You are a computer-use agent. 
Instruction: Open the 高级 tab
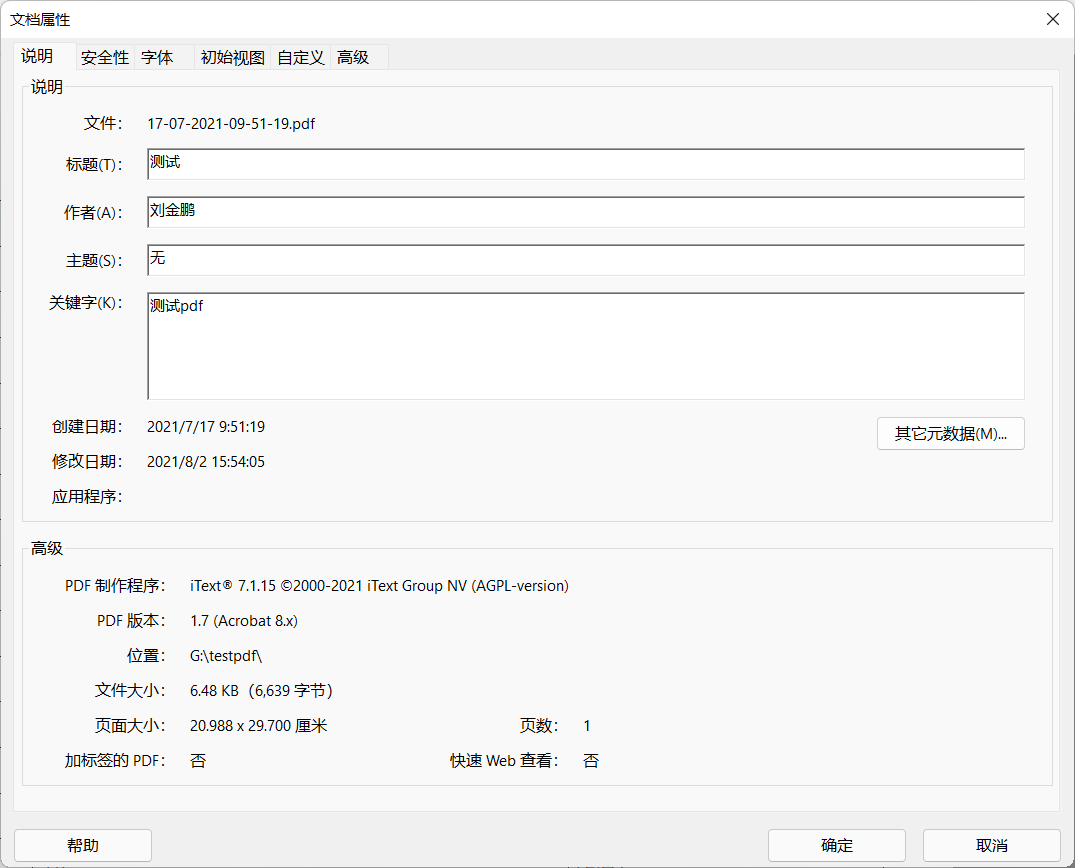pyautogui.click(x=352, y=57)
